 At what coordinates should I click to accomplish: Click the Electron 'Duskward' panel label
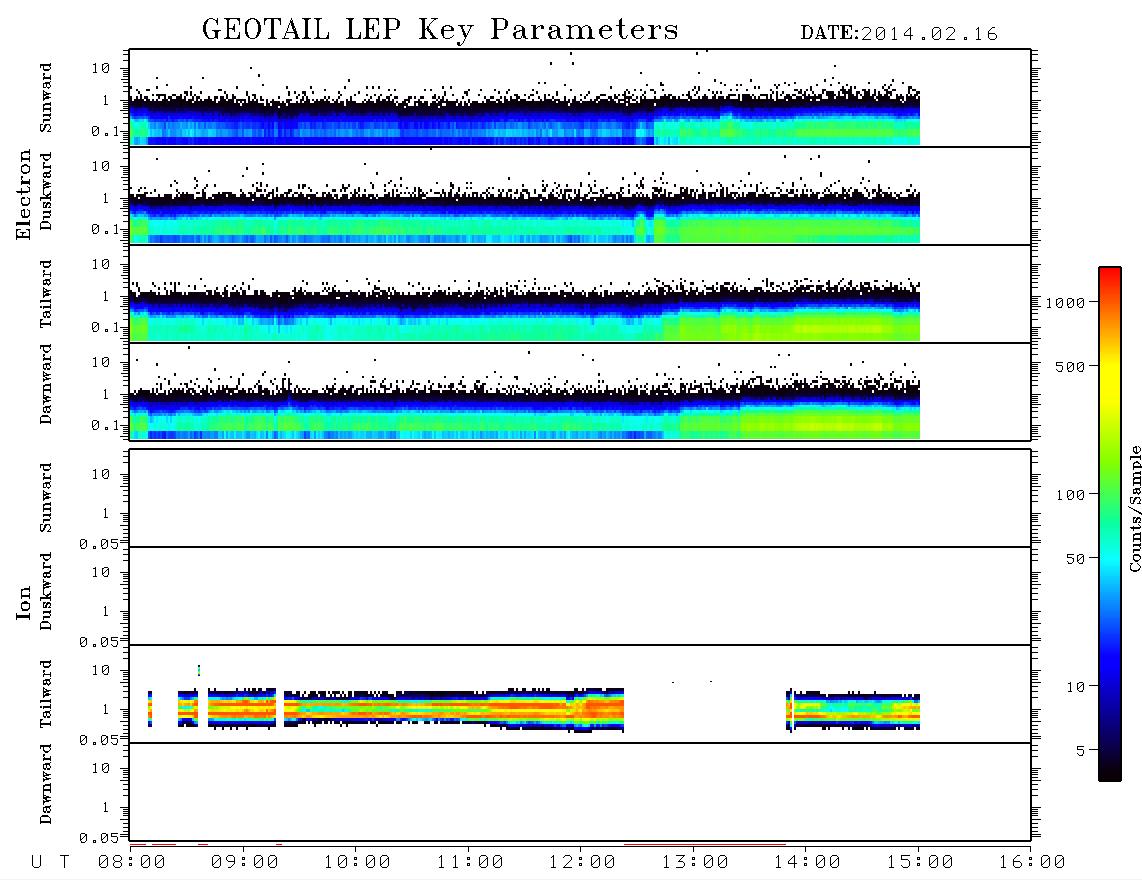click(x=46, y=191)
